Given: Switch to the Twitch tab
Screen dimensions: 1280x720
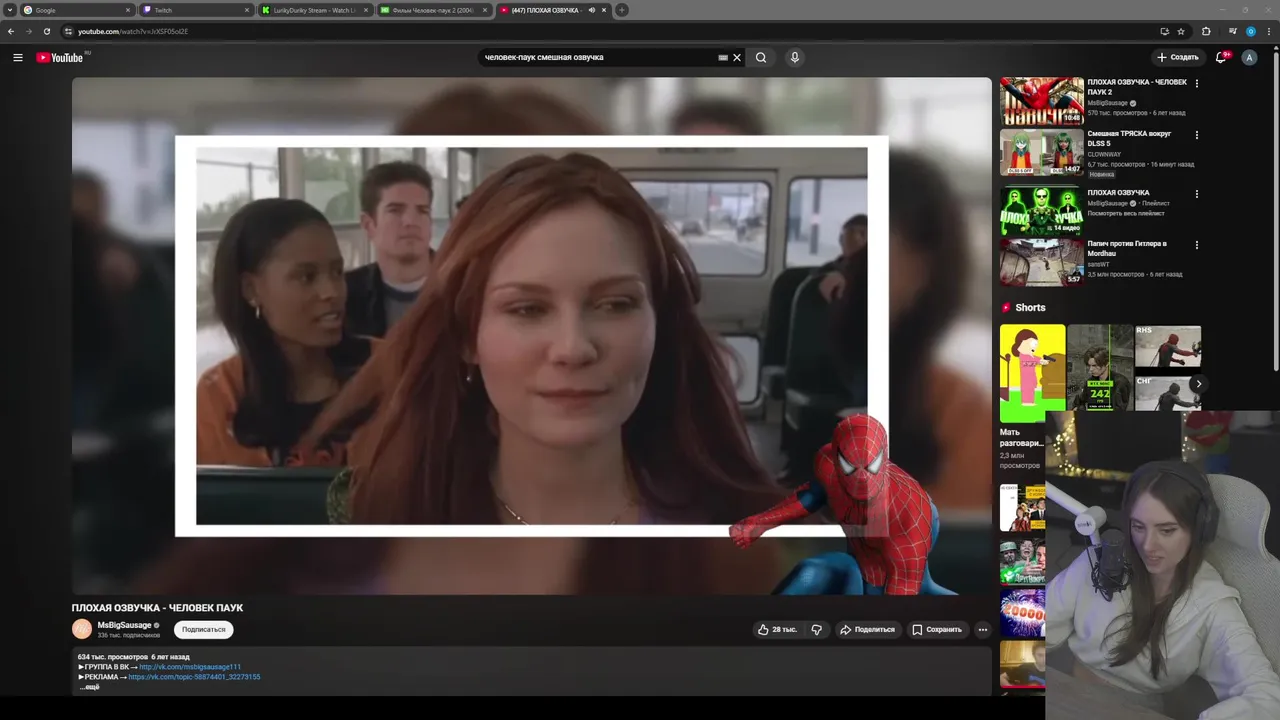Looking at the screenshot, I should pyautogui.click(x=197, y=10).
